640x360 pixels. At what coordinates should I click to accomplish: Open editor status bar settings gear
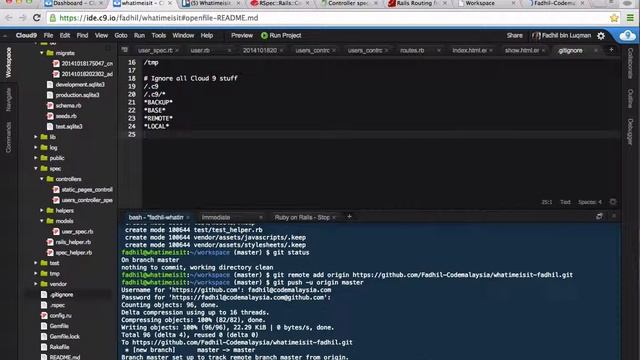coord(613,202)
